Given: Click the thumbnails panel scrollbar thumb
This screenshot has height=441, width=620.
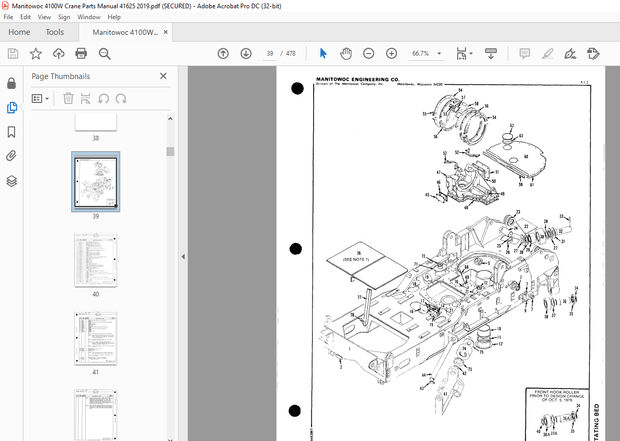Looking at the screenshot, I should tap(170, 151).
